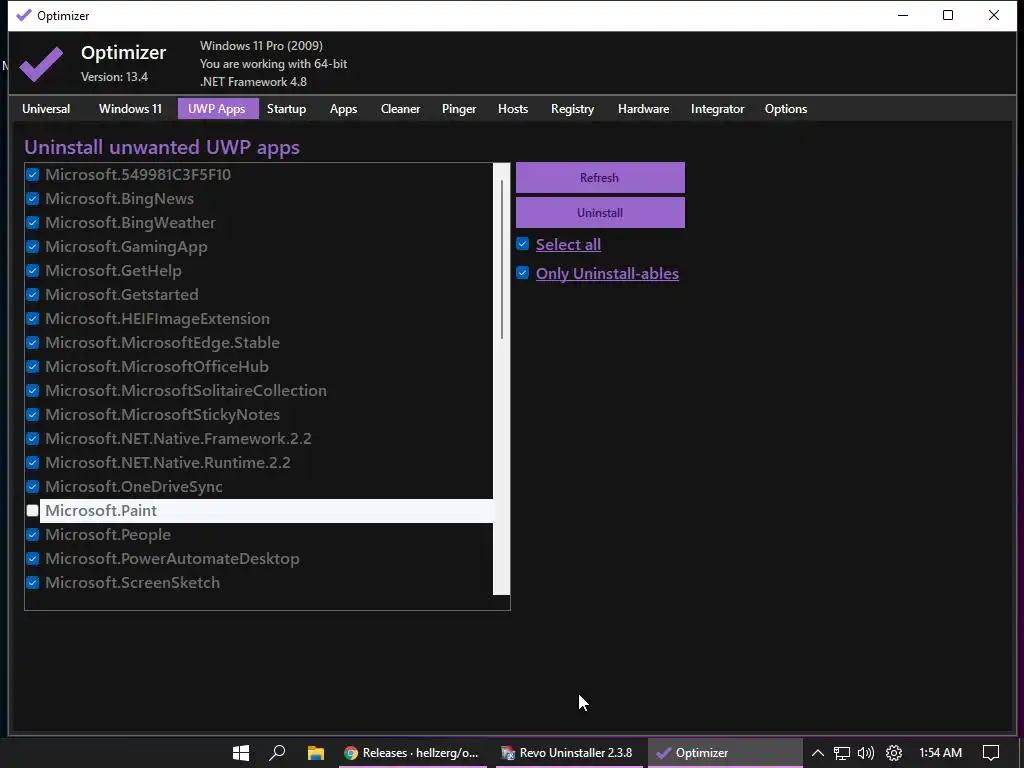Open the Hardware tab
The width and height of the screenshot is (1024, 768).
tap(643, 109)
